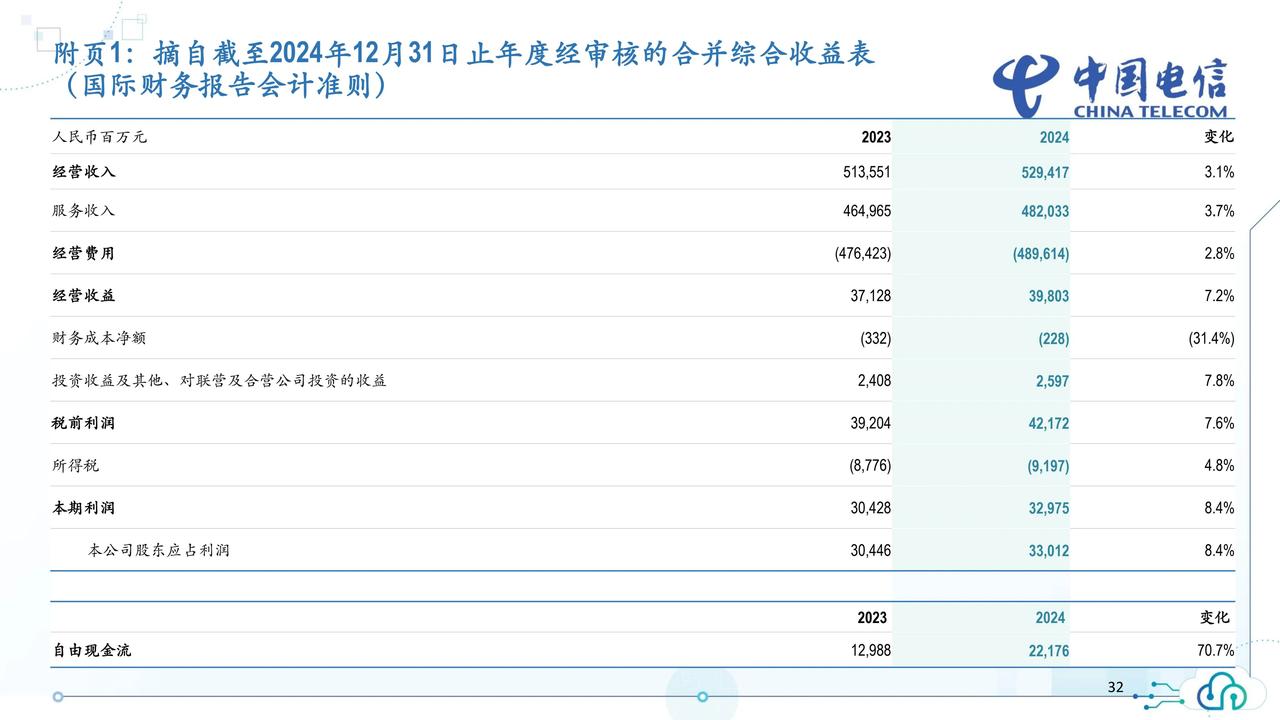1280x720 pixels.
Task: Click the value 464,965
Action: tap(866, 211)
